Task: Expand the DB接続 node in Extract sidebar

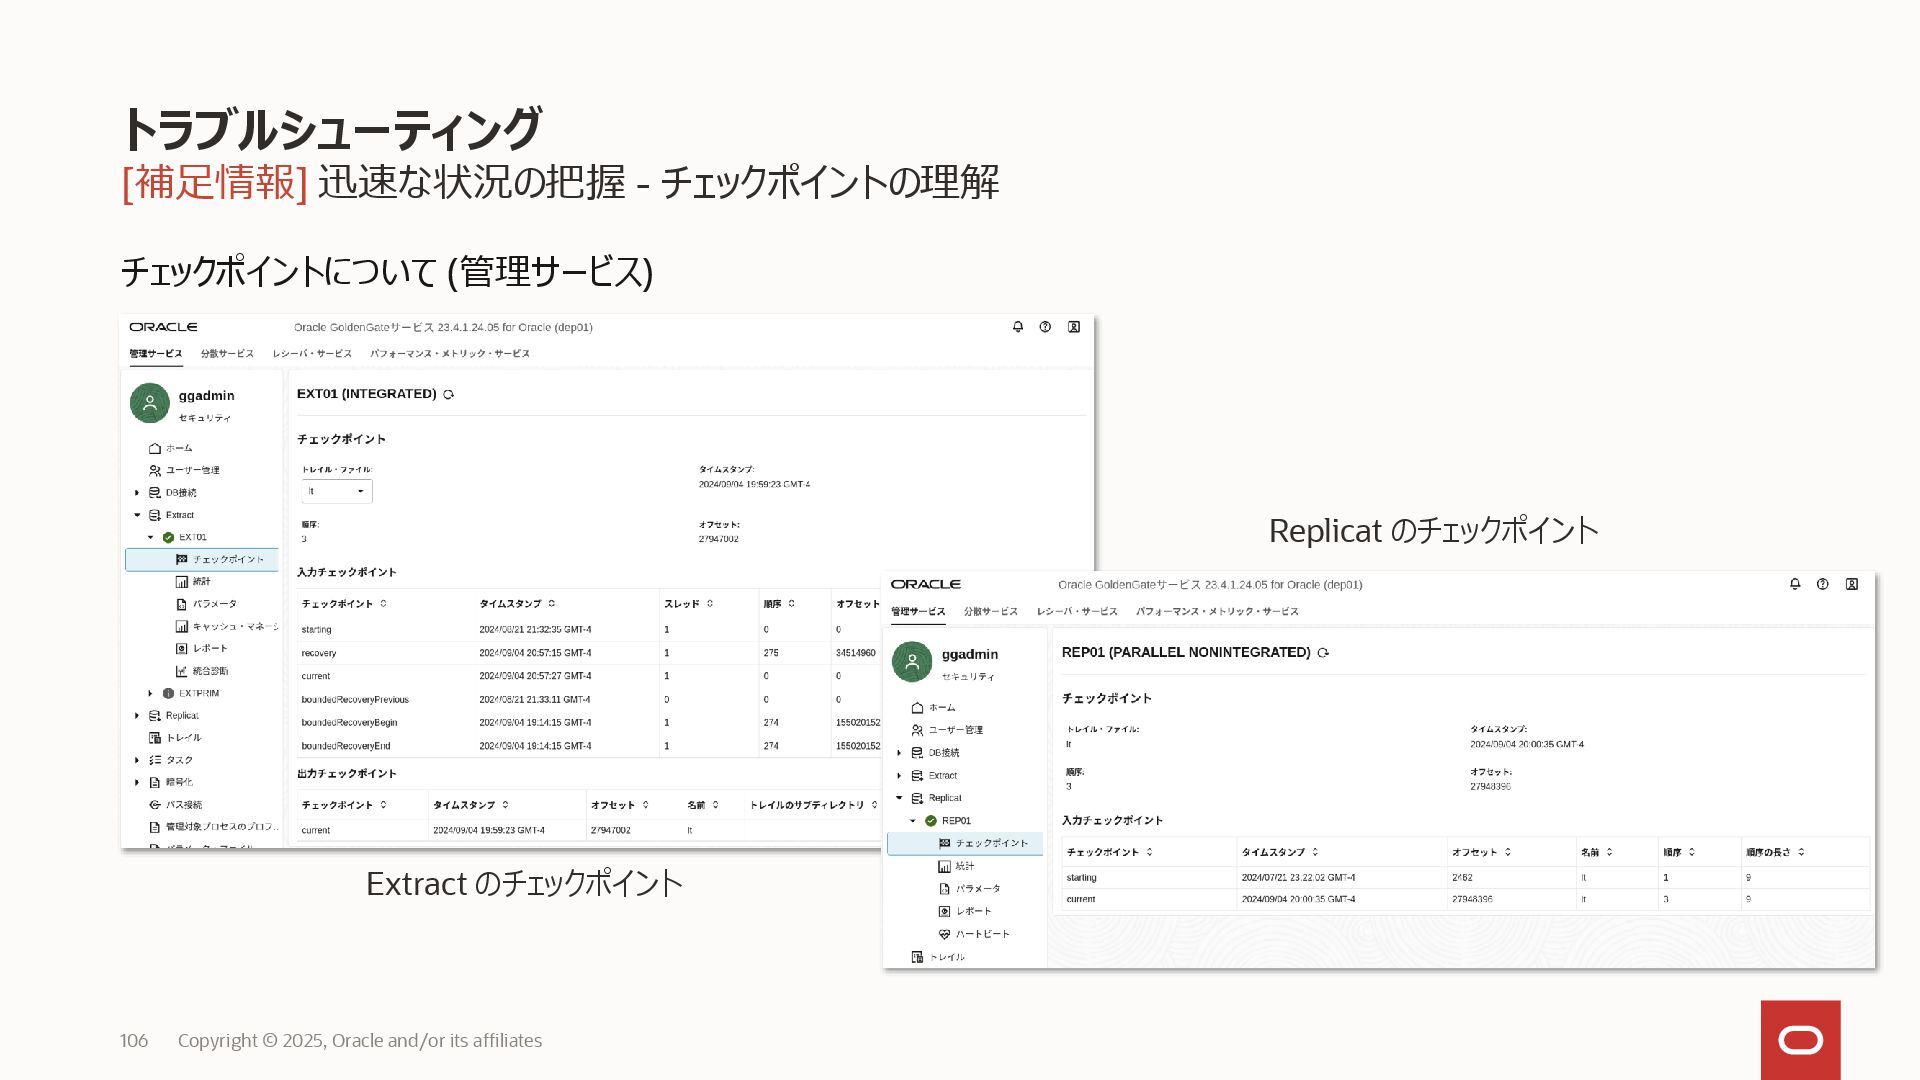Action: 137,493
